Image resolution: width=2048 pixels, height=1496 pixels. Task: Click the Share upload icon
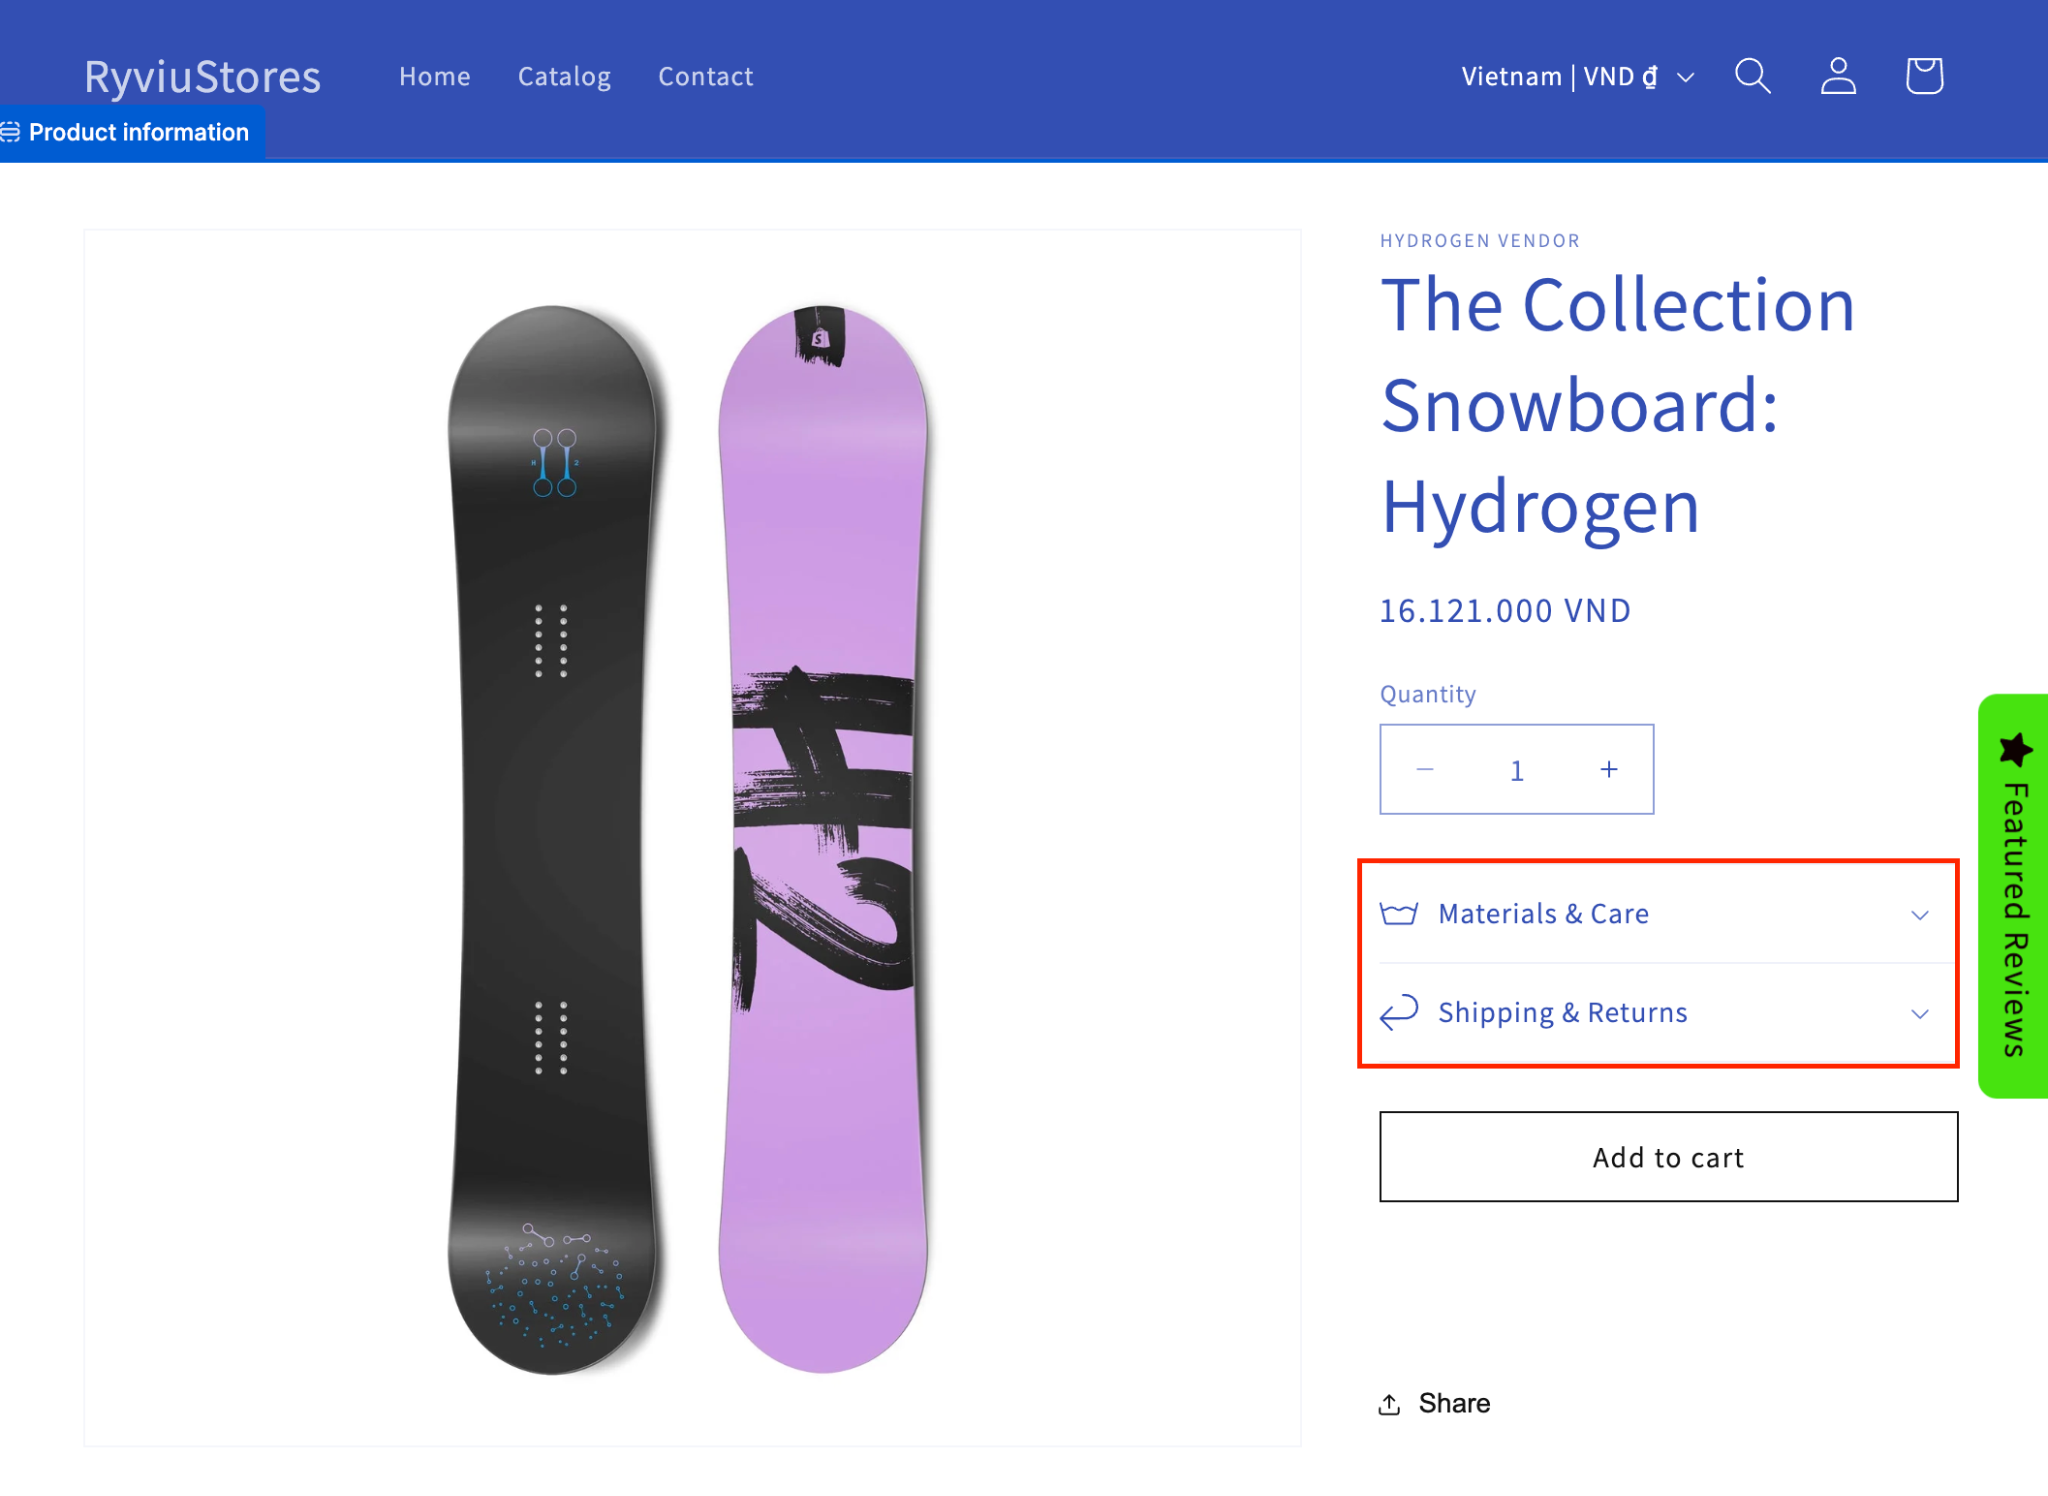coord(1389,1404)
